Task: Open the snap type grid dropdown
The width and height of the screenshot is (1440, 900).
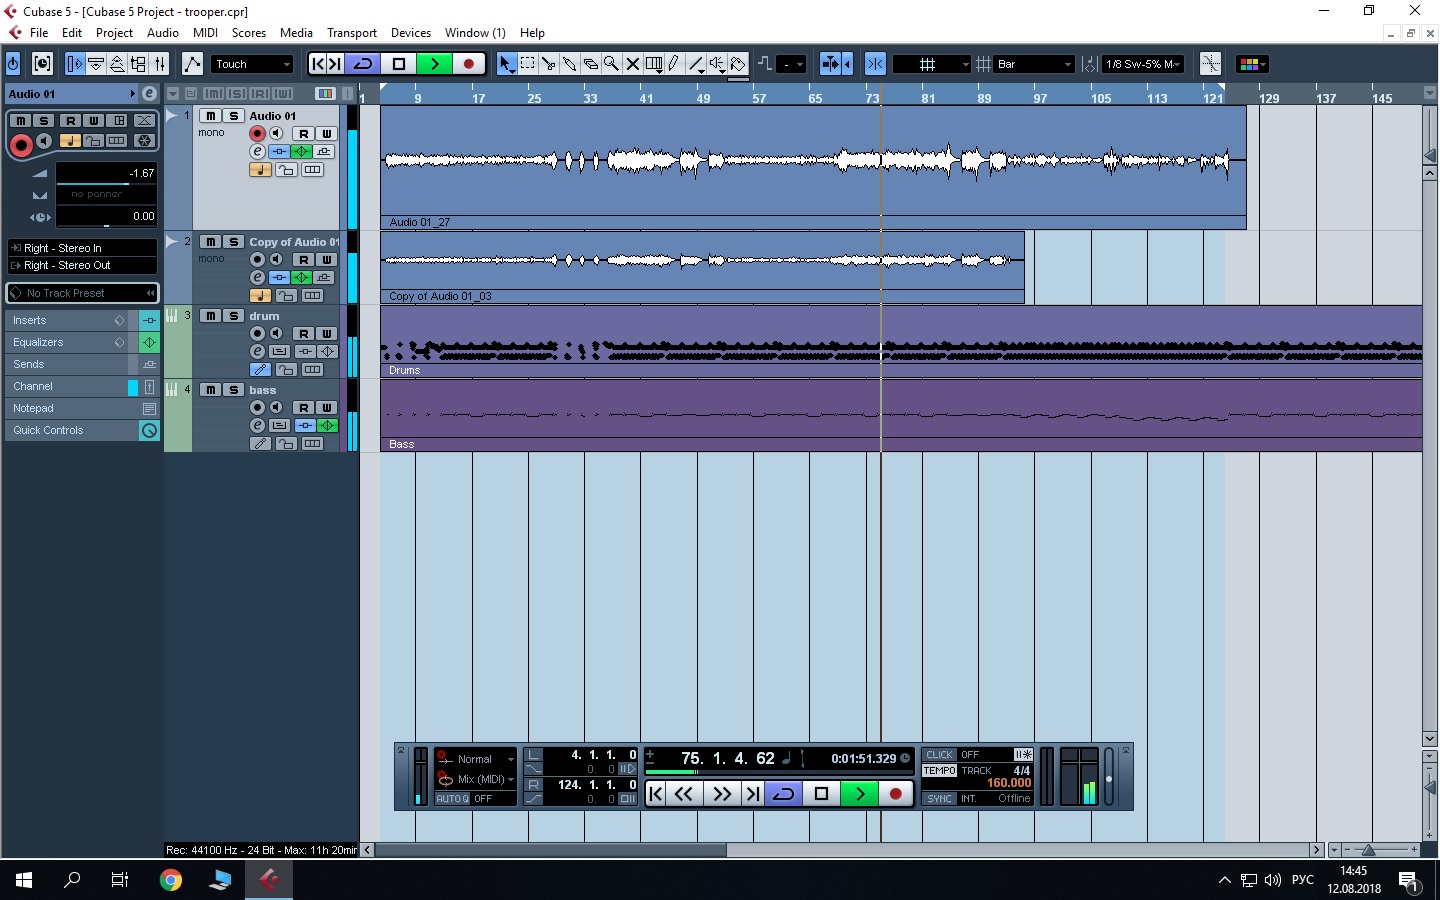Action: 931,64
